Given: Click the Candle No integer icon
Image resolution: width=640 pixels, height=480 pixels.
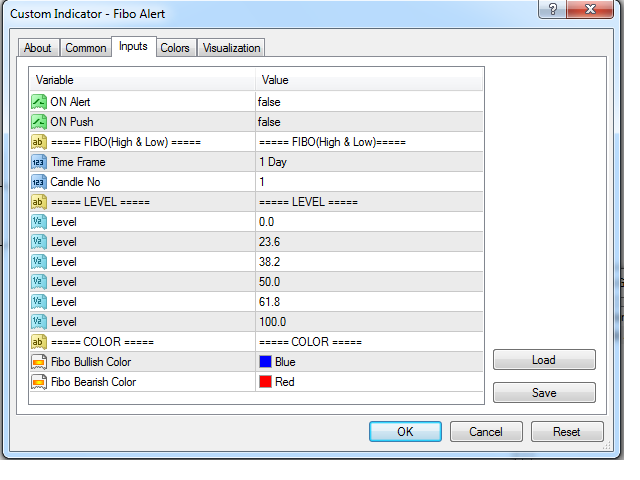Looking at the screenshot, I should coord(39,182).
